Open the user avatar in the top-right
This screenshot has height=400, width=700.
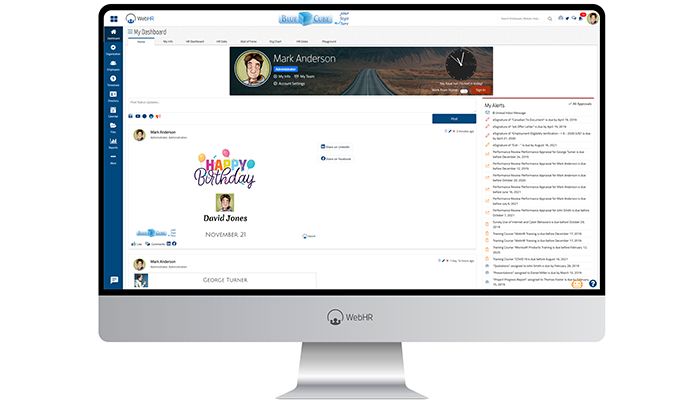[592, 18]
